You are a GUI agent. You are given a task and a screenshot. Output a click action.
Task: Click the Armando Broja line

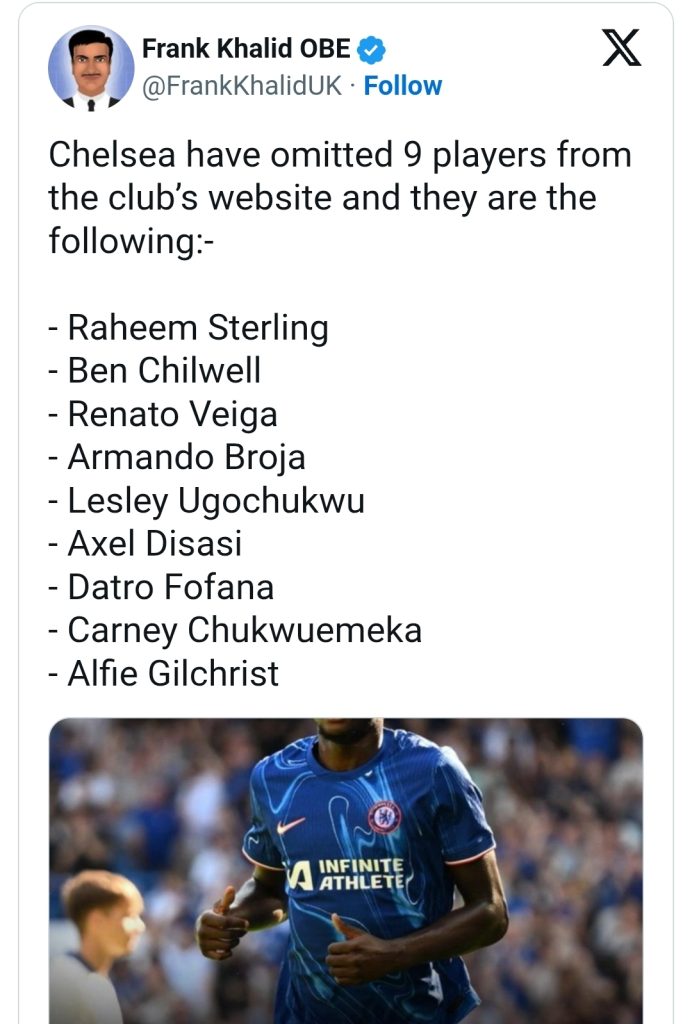coord(177,457)
